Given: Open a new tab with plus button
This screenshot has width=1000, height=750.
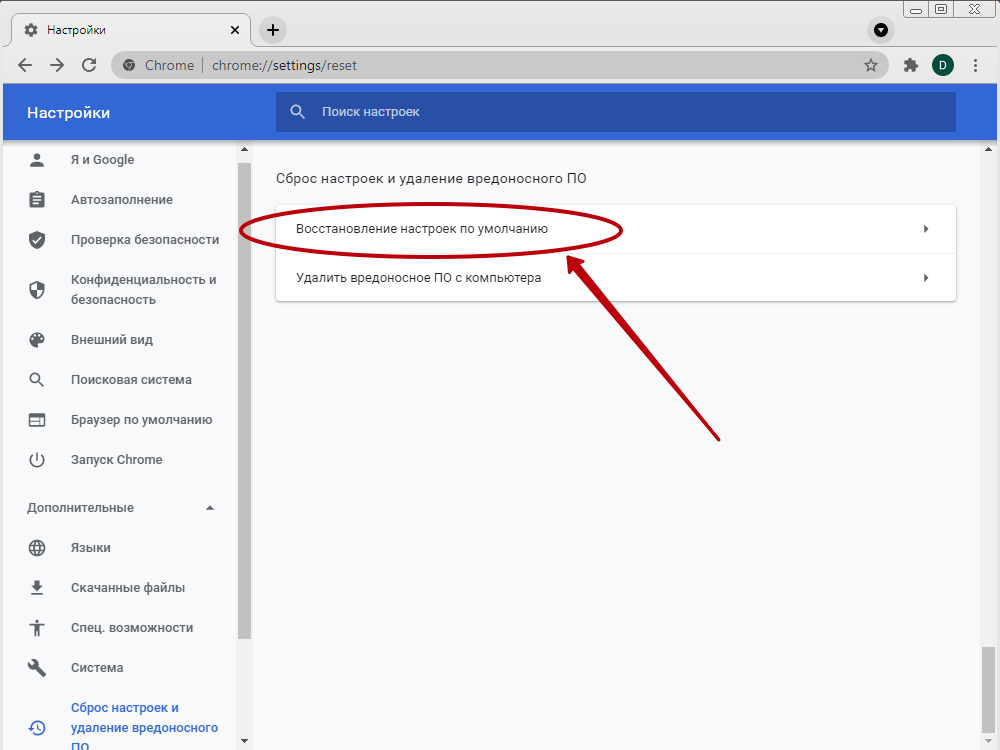Looking at the screenshot, I should point(273,30).
